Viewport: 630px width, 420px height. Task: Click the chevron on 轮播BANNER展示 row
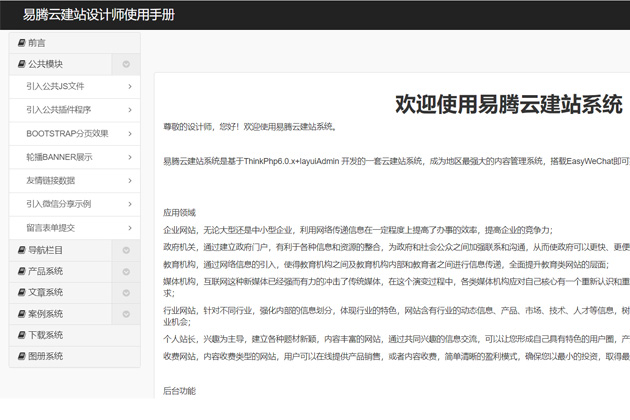point(130,157)
